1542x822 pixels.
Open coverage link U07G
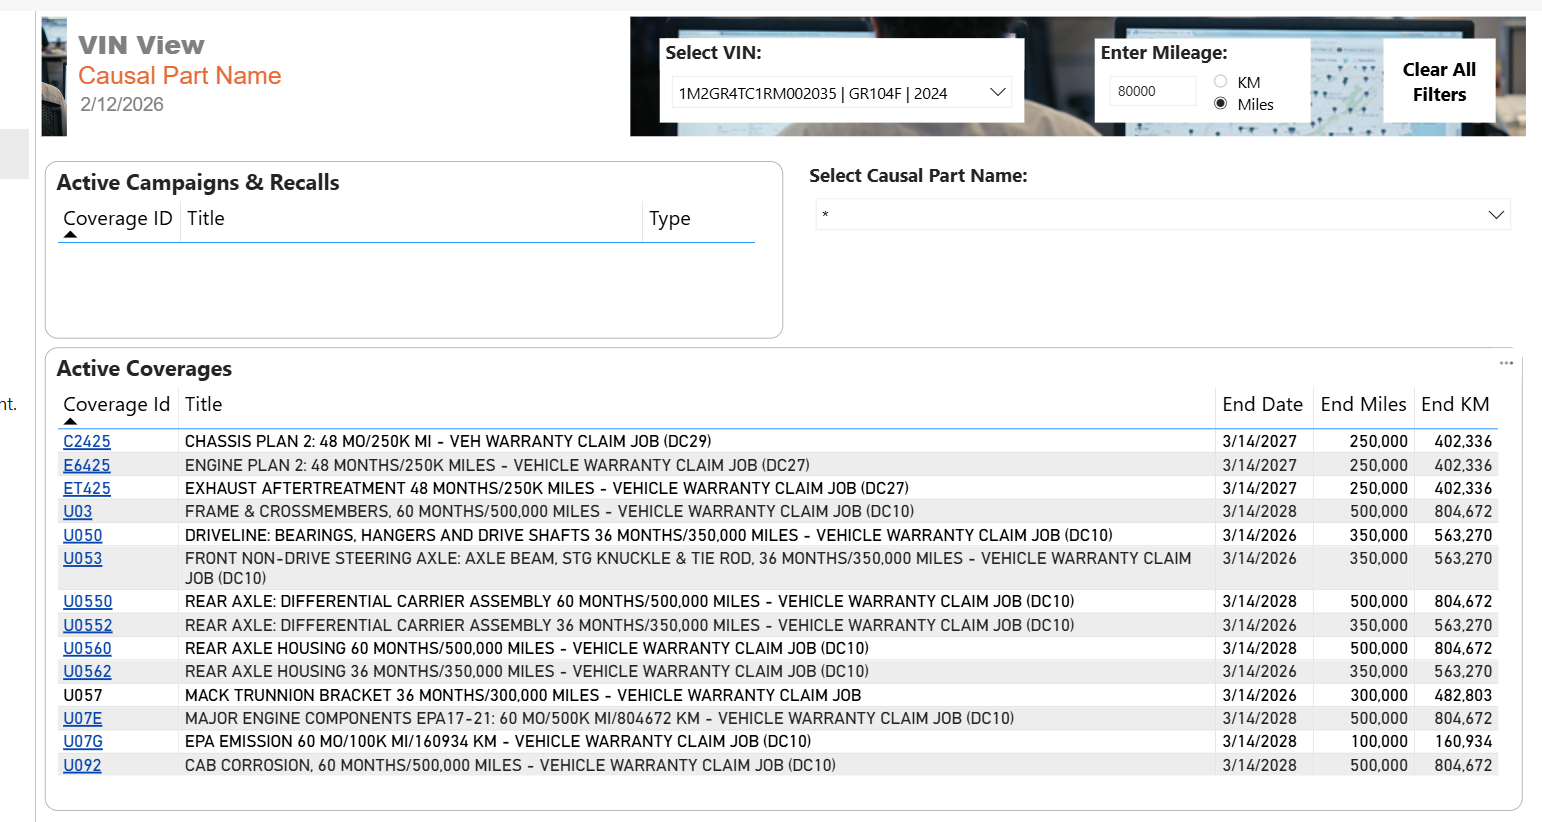(x=83, y=742)
